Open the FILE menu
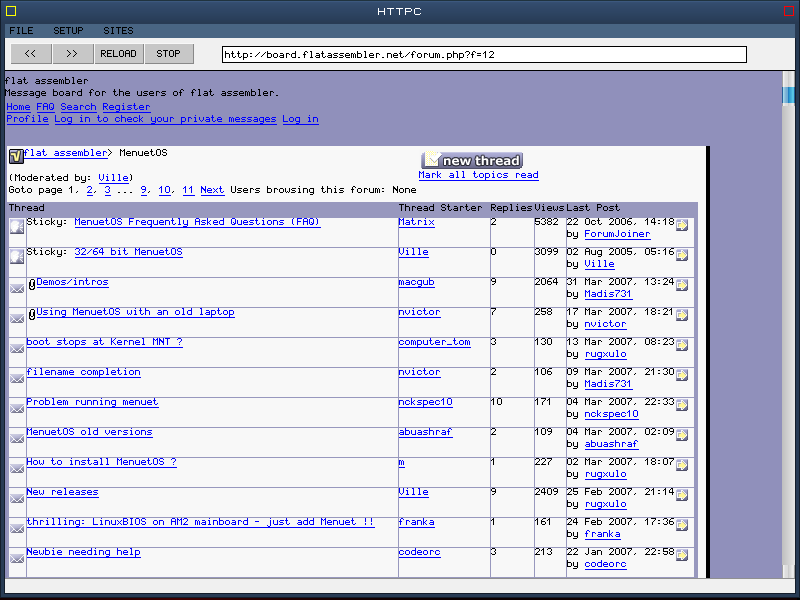This screenshot has height=600, width=800. pyautogui.click(x=21, y=31)
